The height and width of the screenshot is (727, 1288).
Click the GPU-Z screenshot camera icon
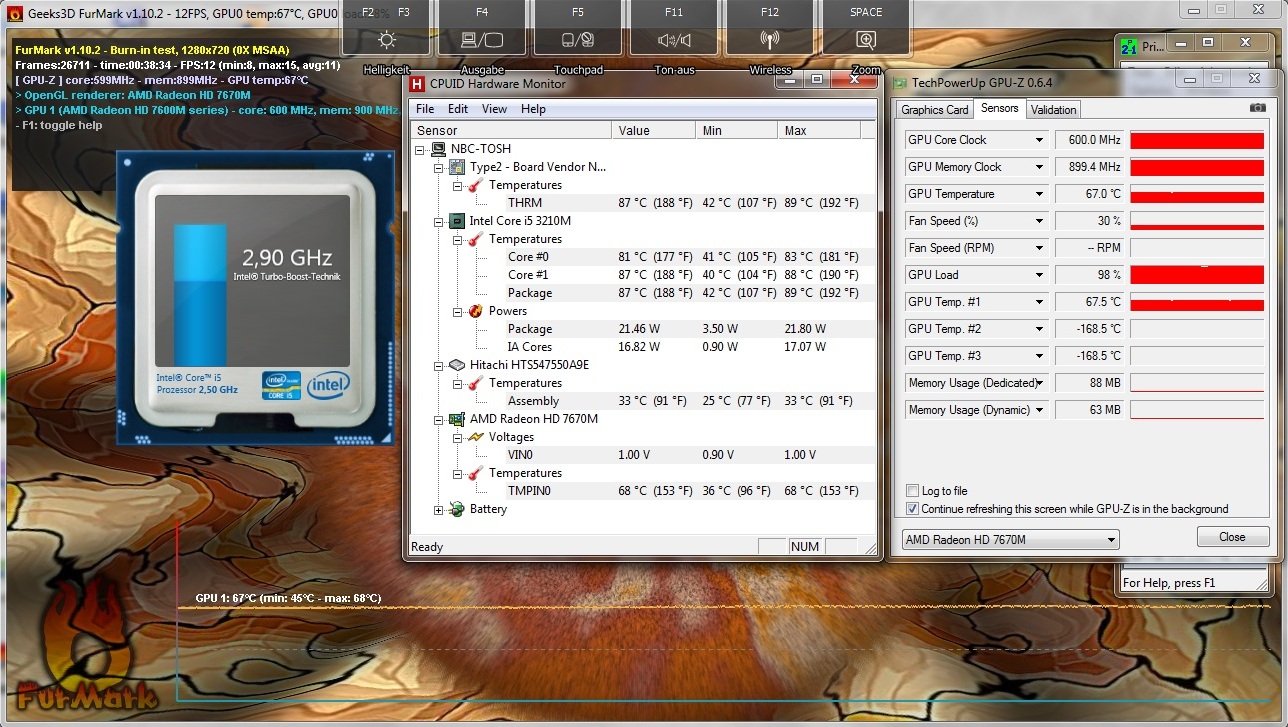[x=1257, y=108]
